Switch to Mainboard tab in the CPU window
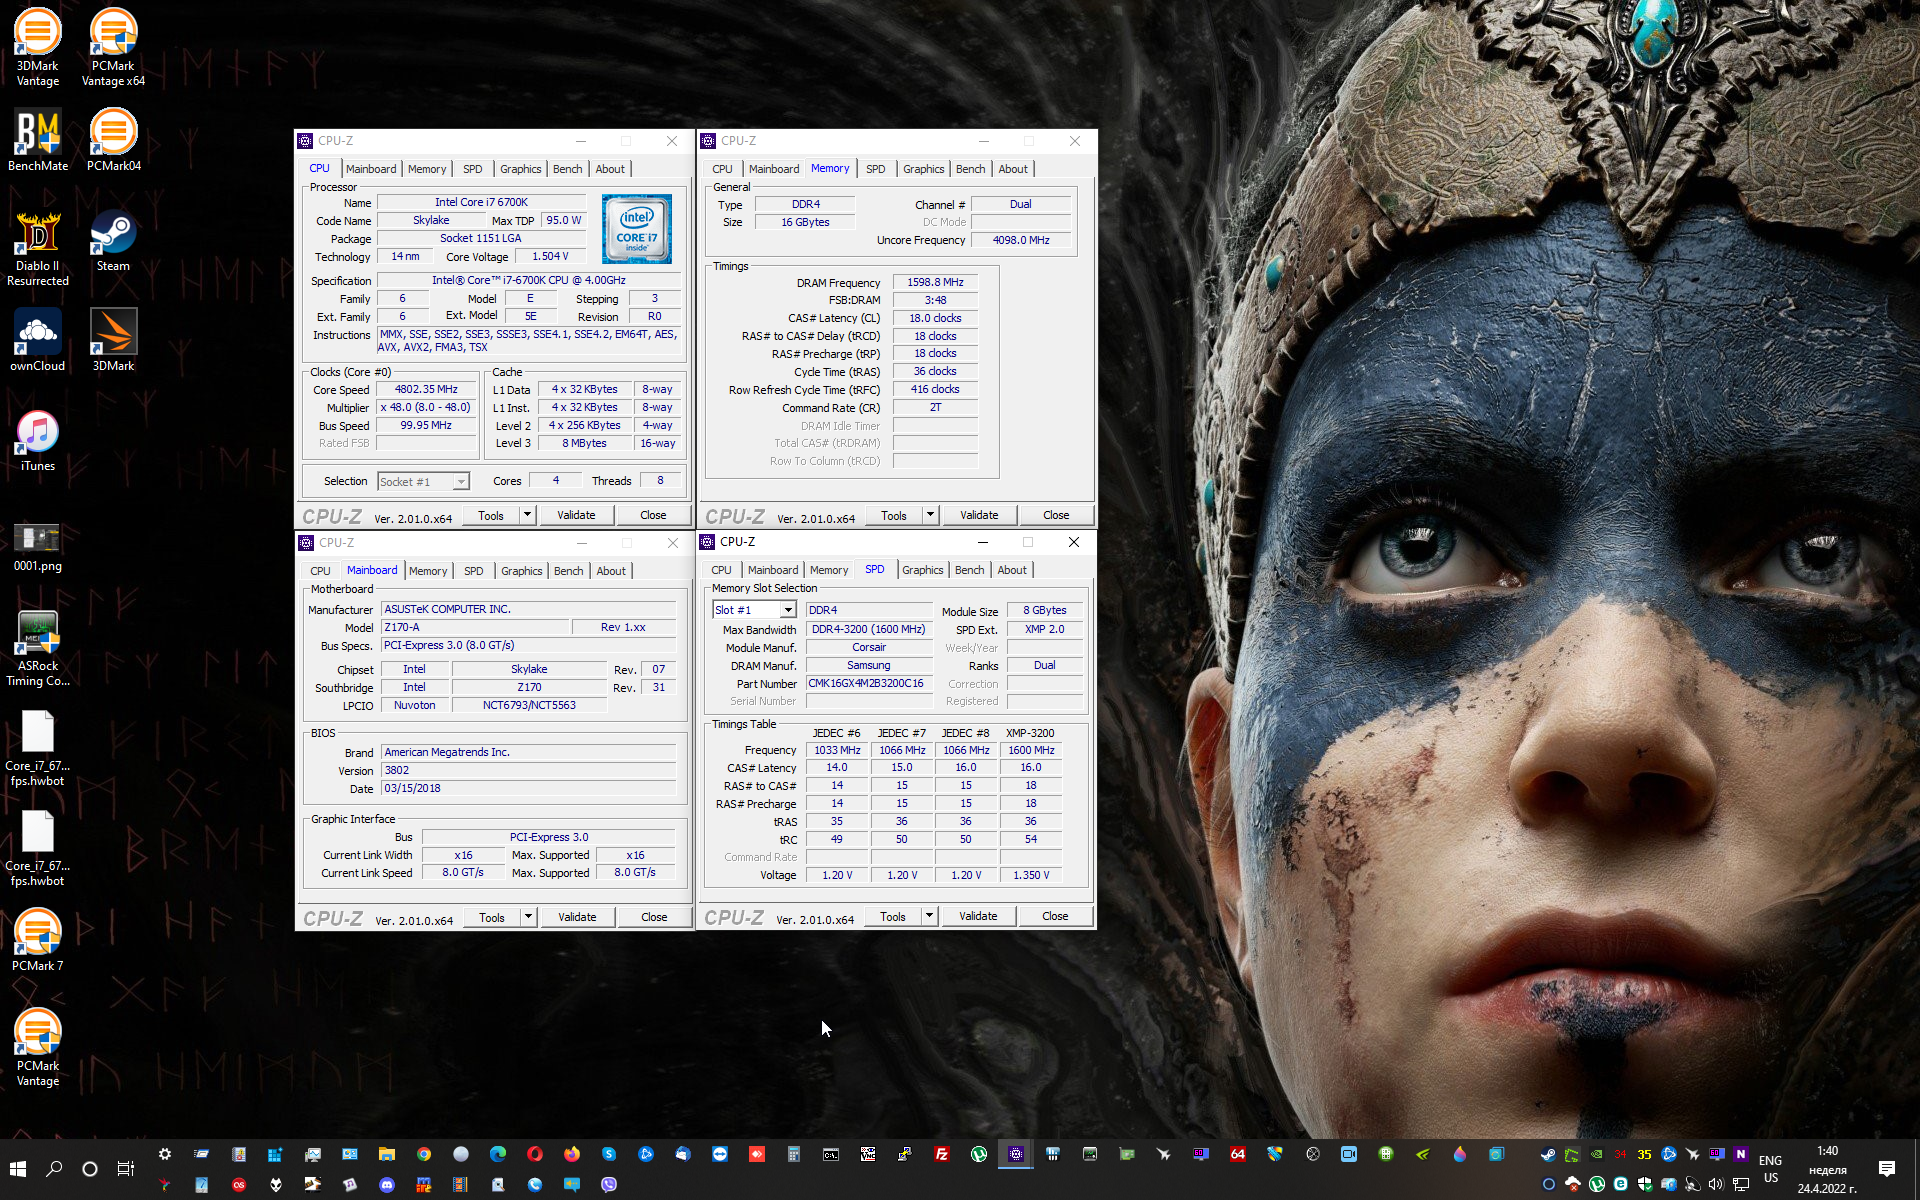The height and width of the screenshot is (1200, 1920). 371,169
